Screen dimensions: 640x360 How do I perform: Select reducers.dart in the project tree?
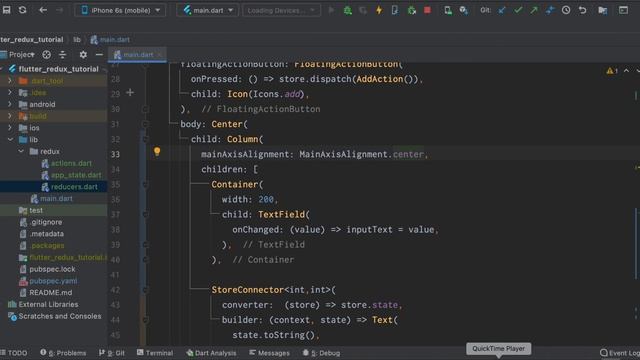pos(69,187)
